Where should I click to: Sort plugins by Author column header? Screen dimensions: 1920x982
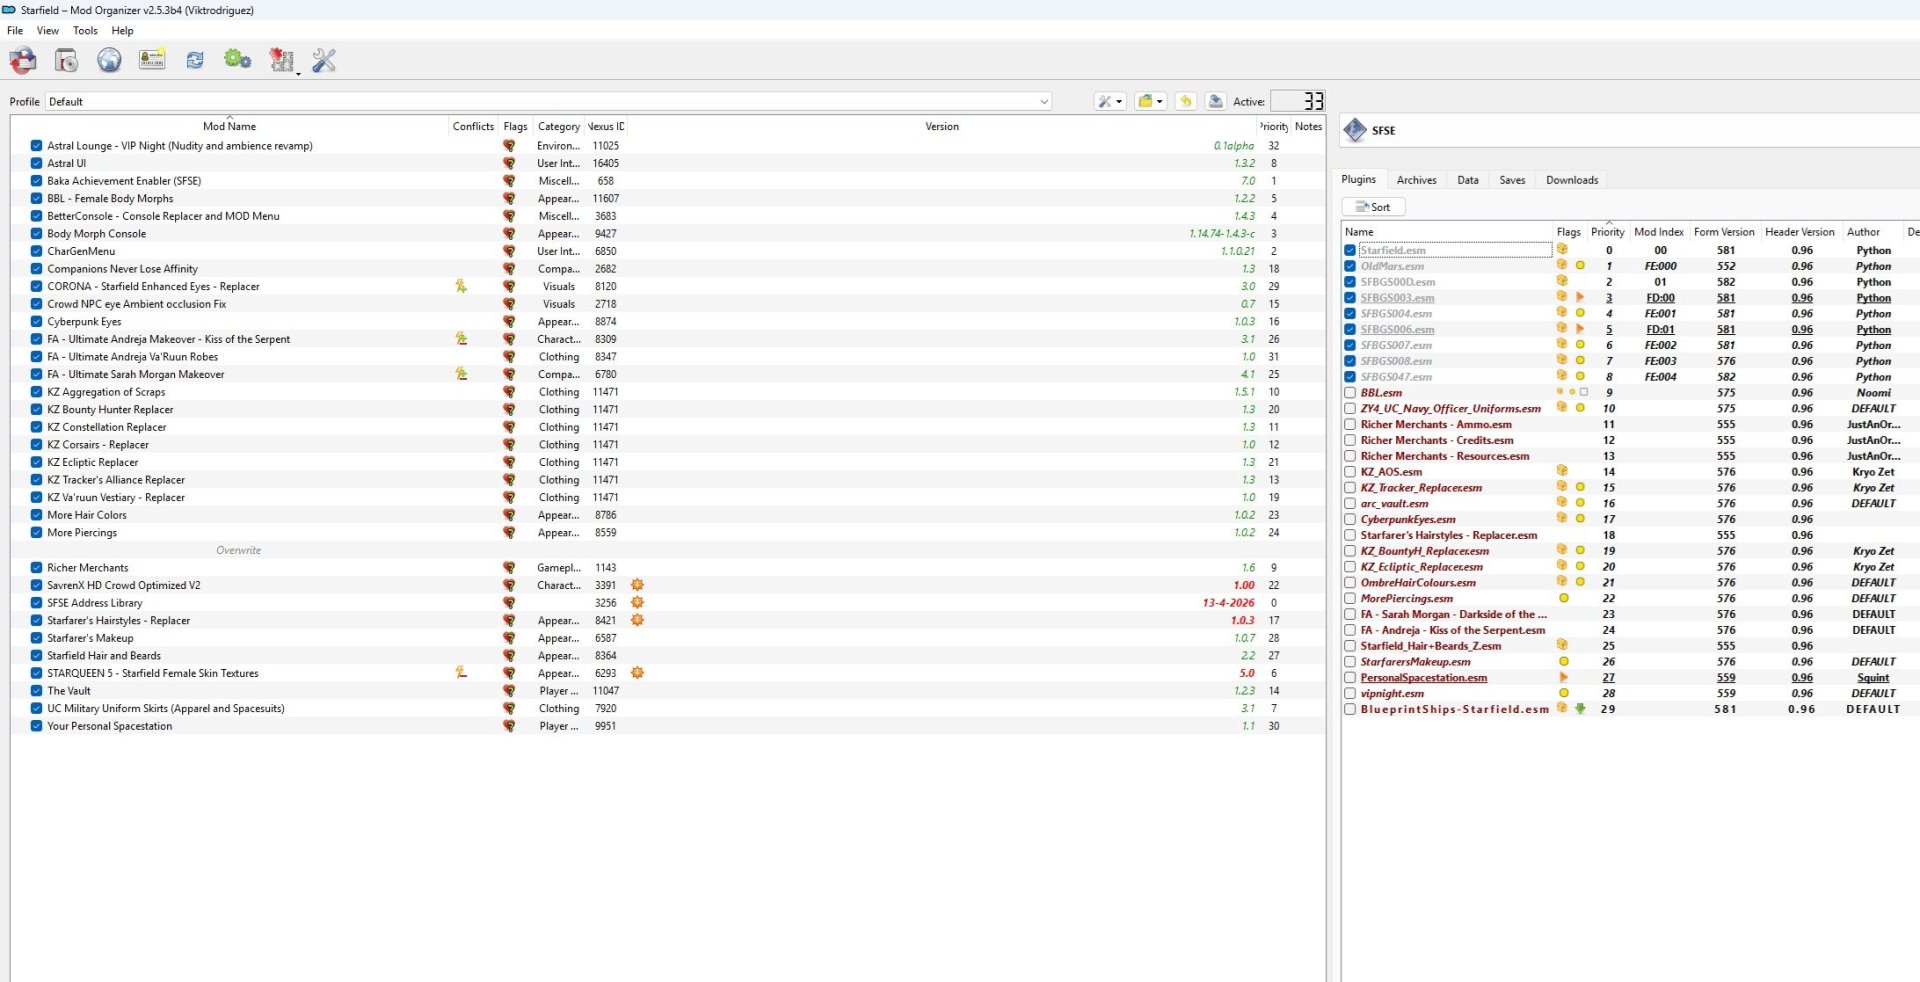1863,232
